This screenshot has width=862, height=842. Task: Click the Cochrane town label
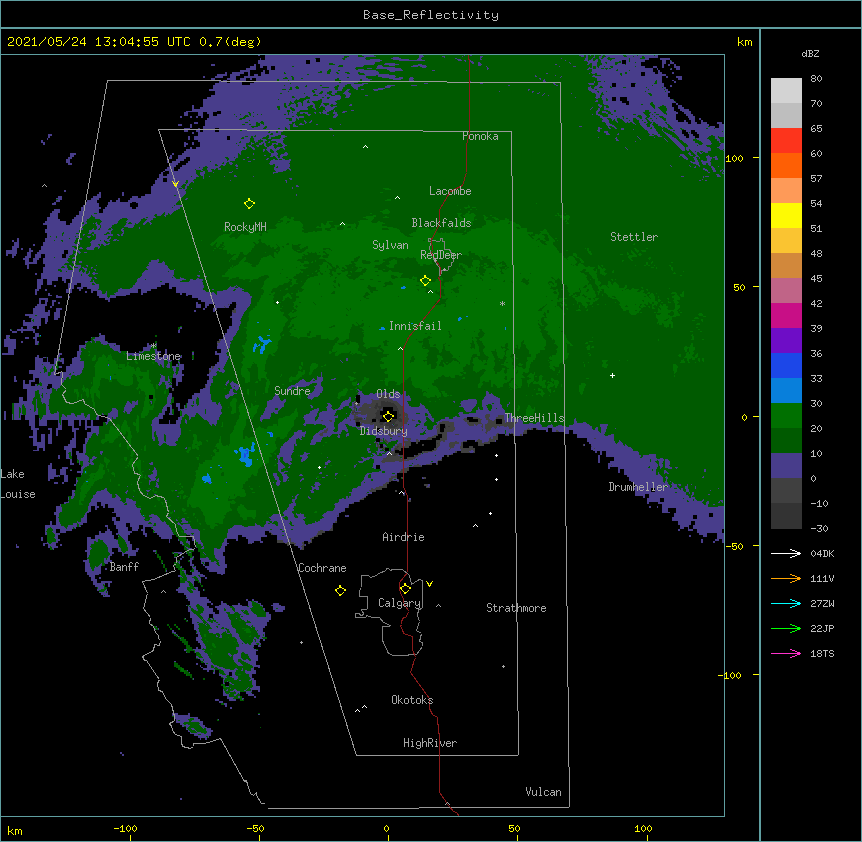(x=322, y=568)
